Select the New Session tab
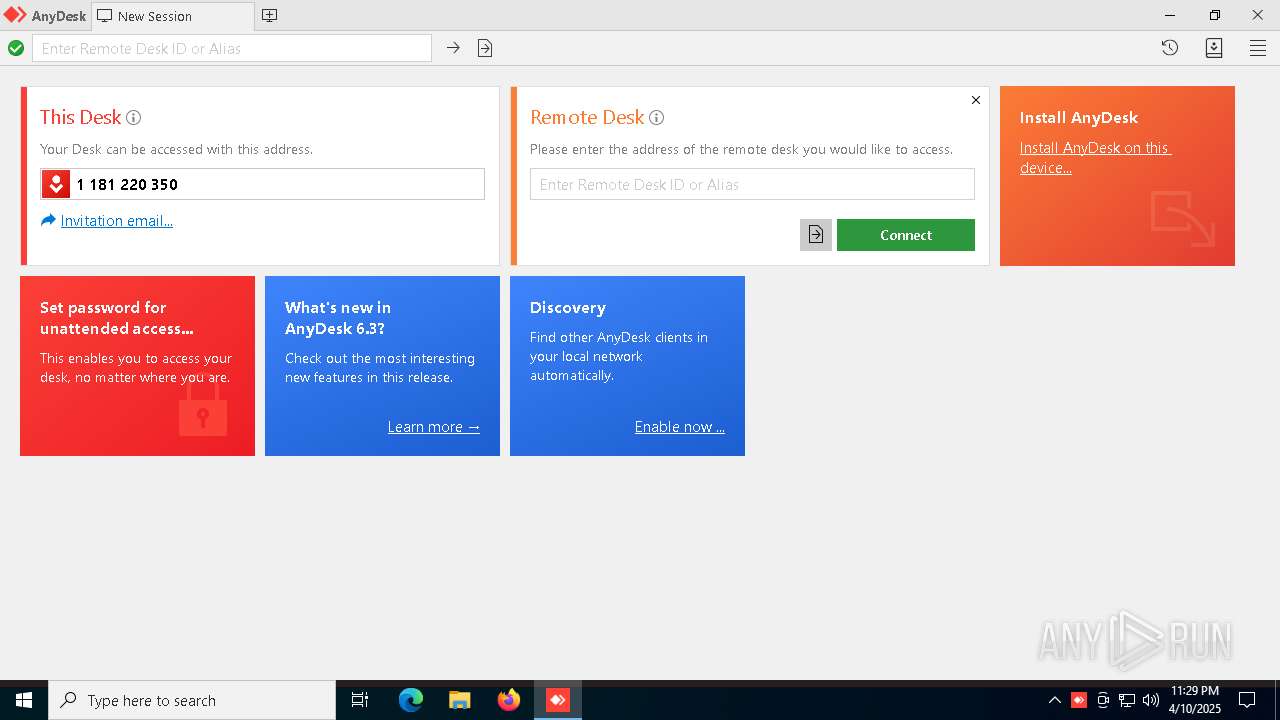 coord(172,16)
